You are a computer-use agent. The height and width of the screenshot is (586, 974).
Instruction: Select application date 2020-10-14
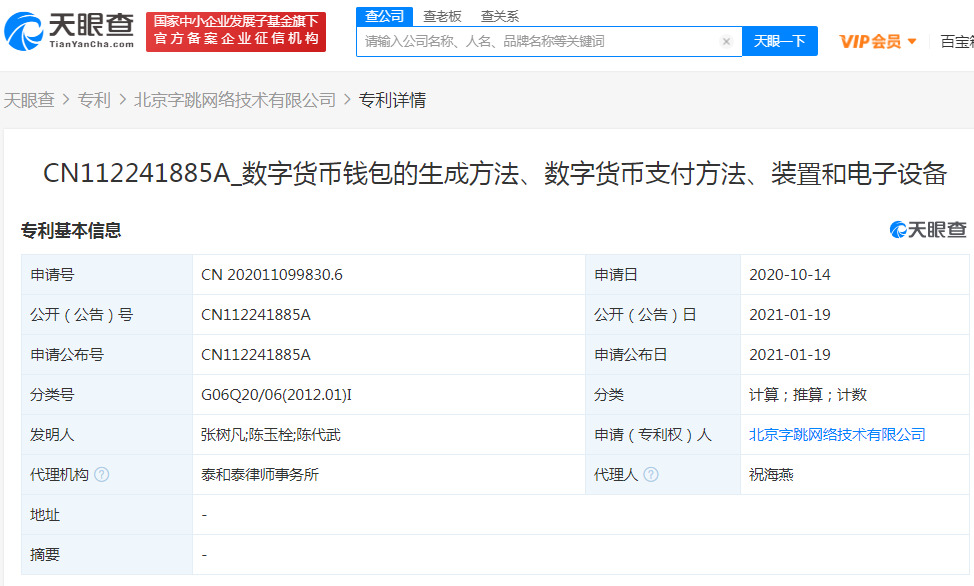[x=790, y=275]
